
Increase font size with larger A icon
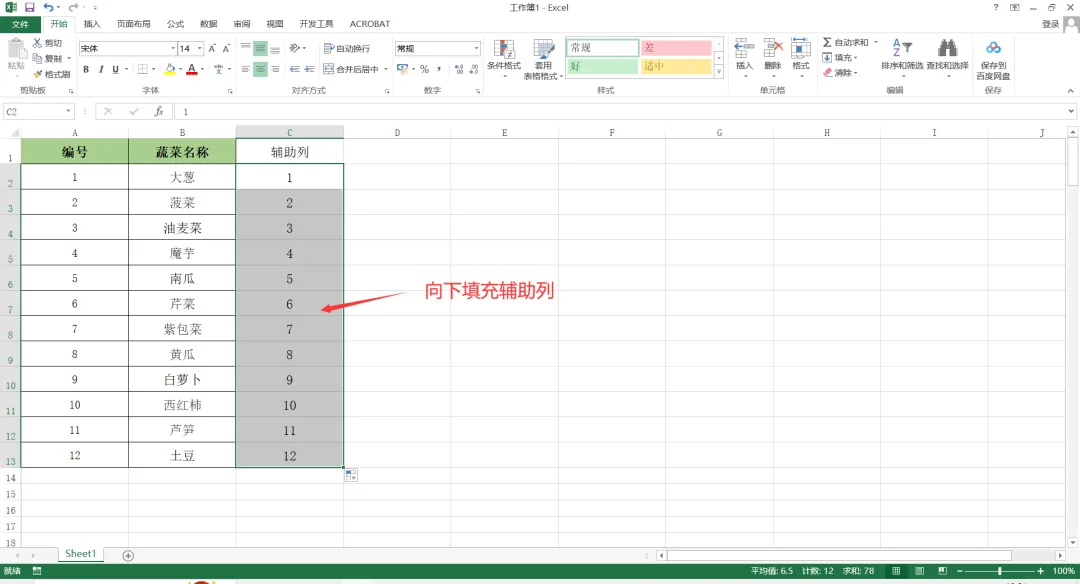(212, 48)
